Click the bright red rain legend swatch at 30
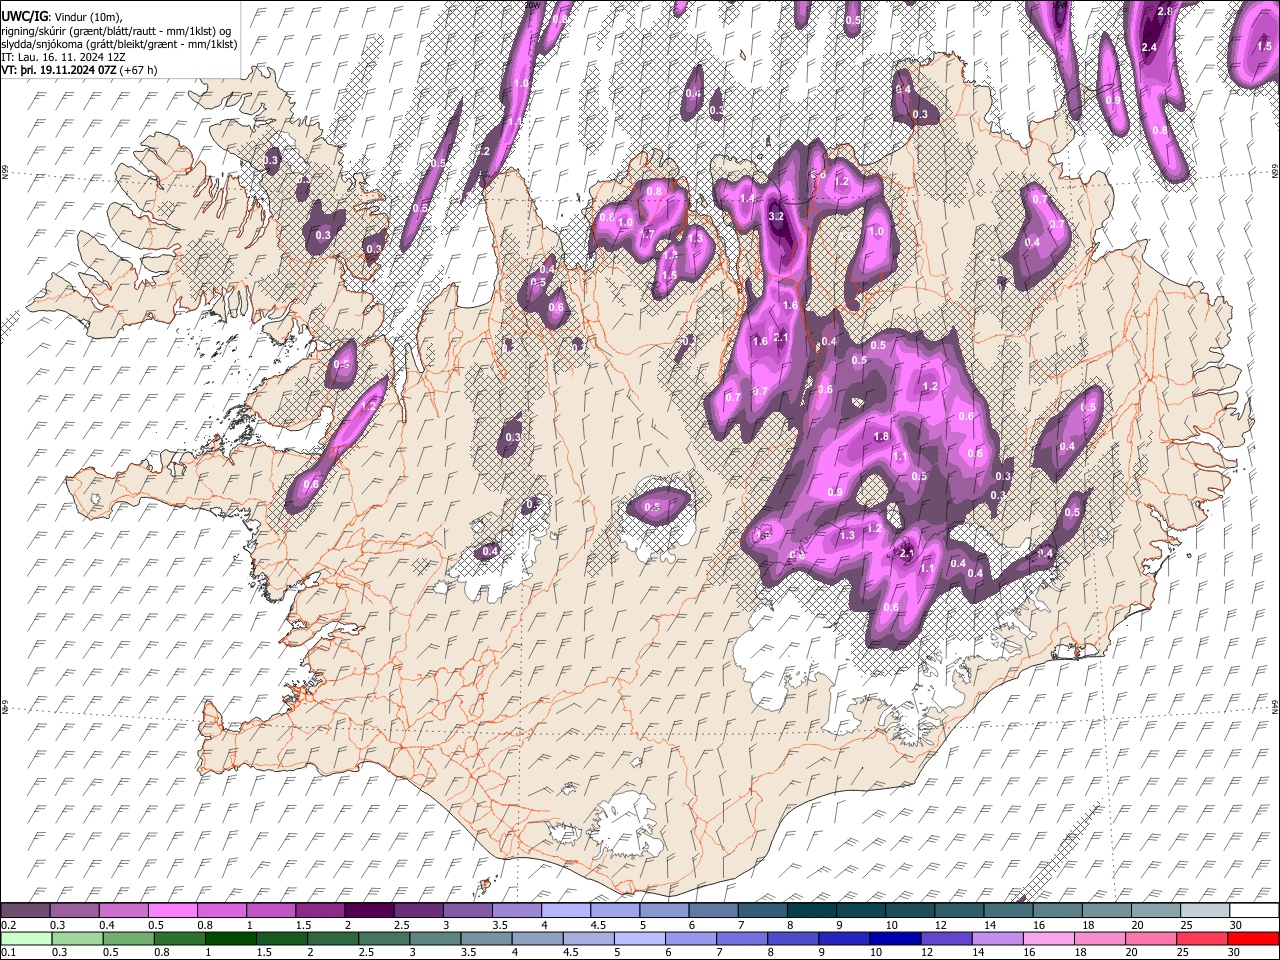This screenshot has height=960, width=1280. pos(1252,938)
